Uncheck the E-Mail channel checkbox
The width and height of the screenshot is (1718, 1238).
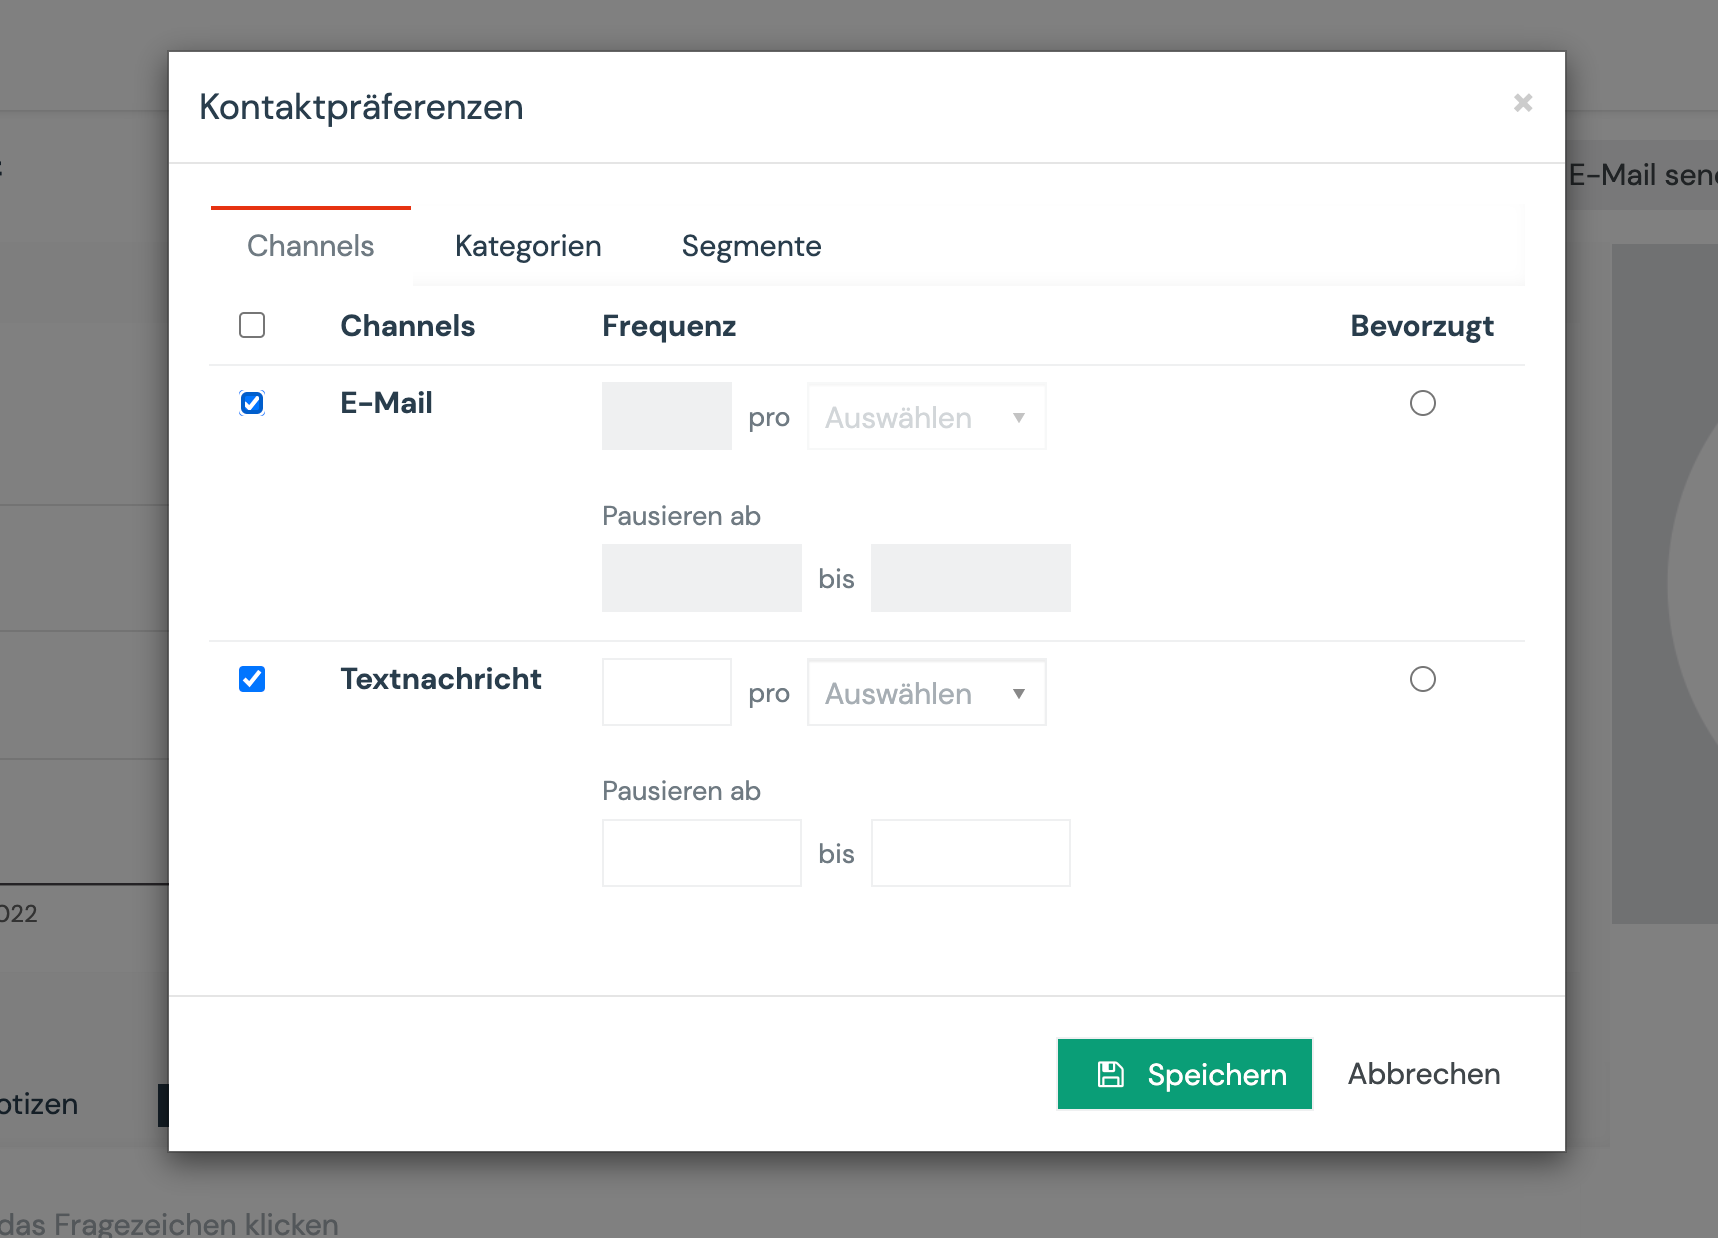252,403
